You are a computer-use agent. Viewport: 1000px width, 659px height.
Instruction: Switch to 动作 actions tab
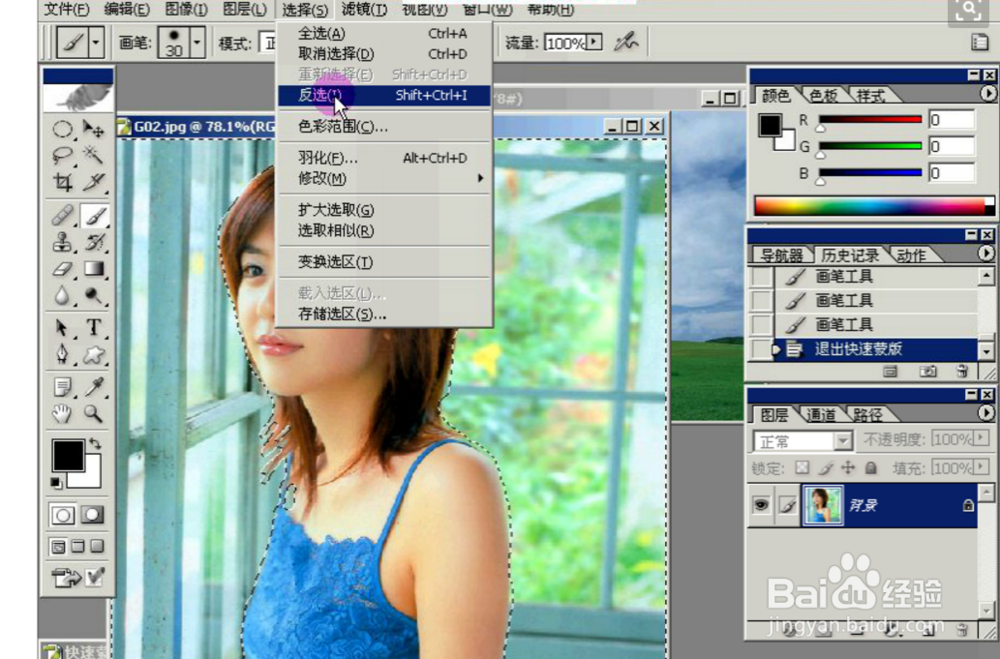click(x=911, y=255)
